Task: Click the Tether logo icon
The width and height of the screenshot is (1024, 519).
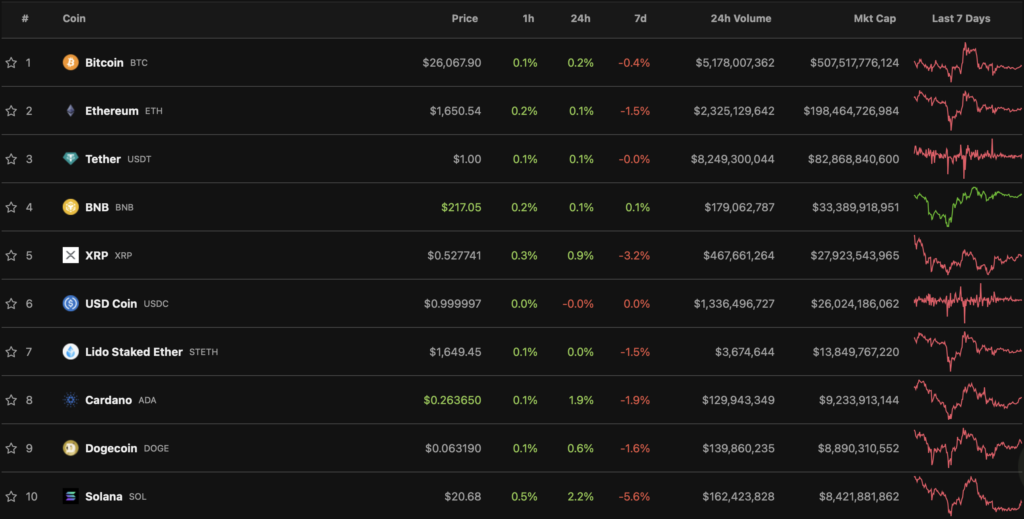Action: point(71,159)
